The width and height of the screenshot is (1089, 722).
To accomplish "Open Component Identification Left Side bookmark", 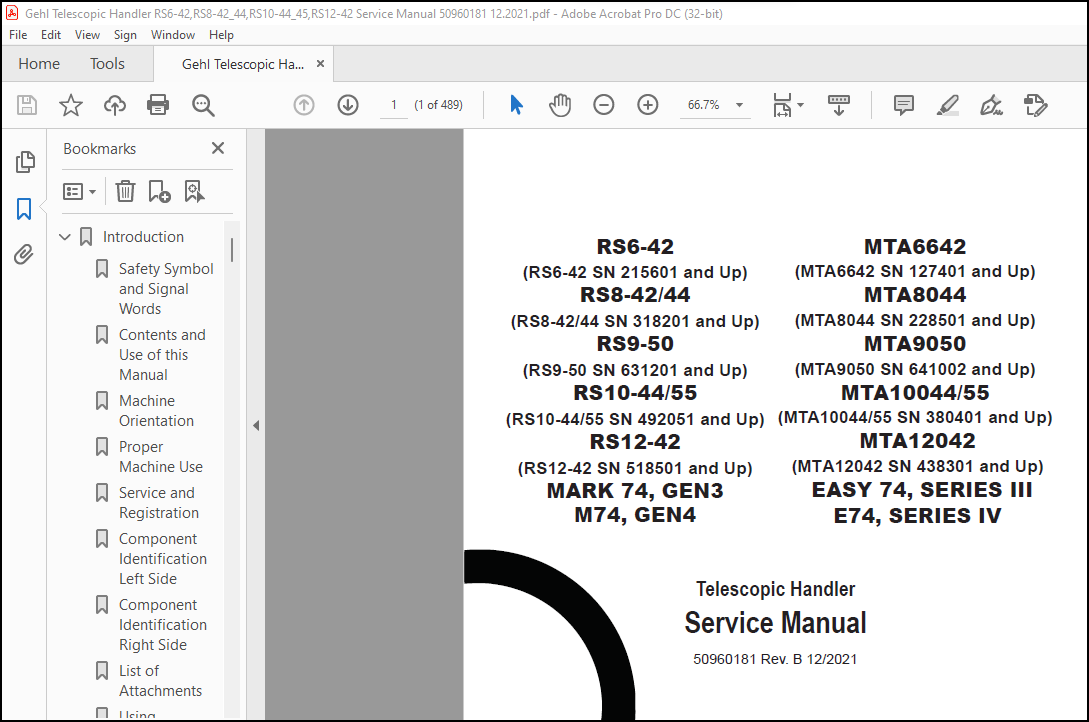I will pos(163,558).
